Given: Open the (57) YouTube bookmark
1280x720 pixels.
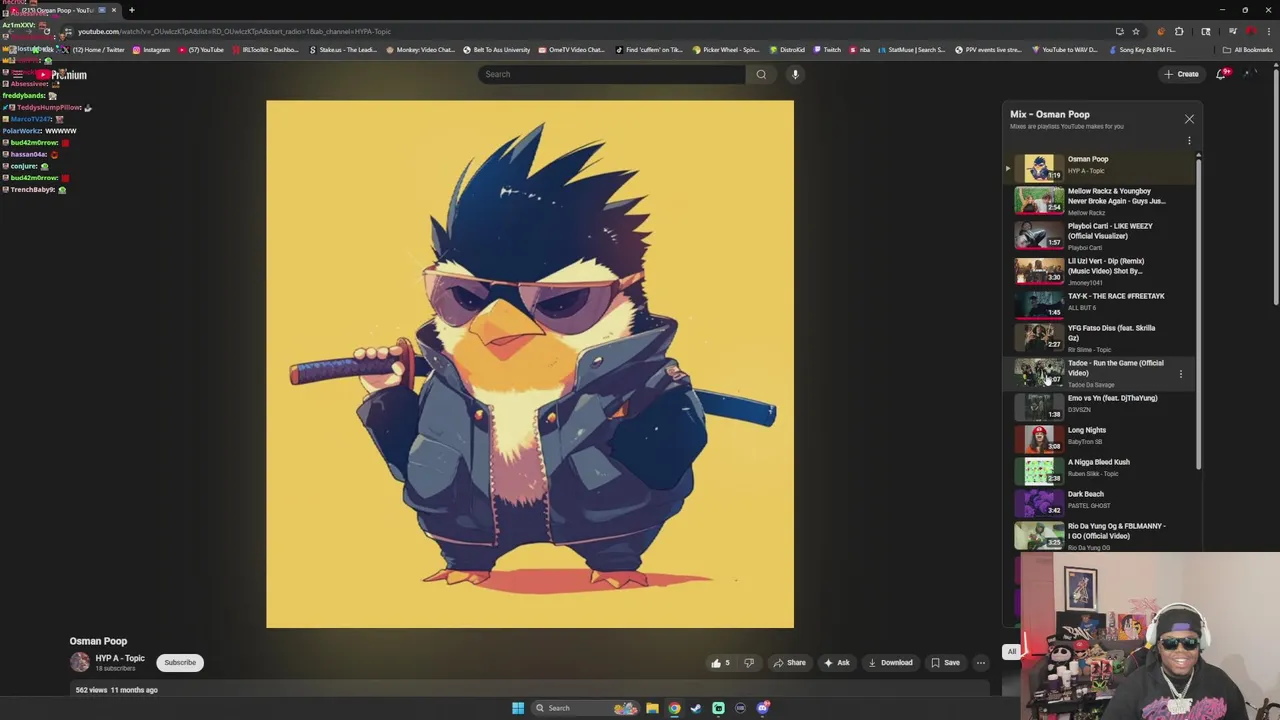Looking at the screenshot, I should (x=201, y=50).
